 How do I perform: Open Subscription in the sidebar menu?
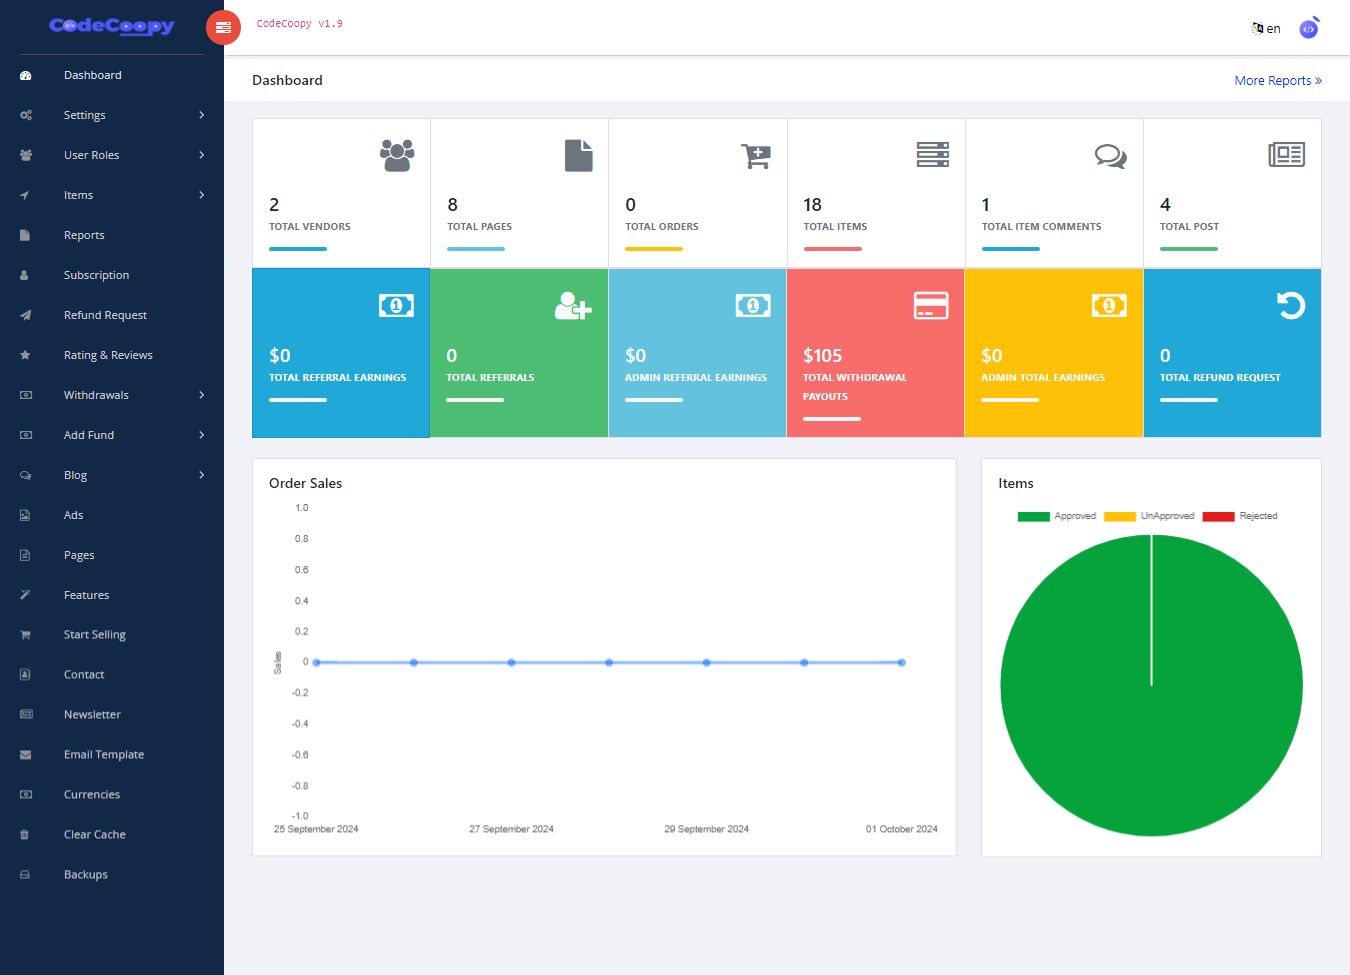pyautogui.click(x=112, y=275)
